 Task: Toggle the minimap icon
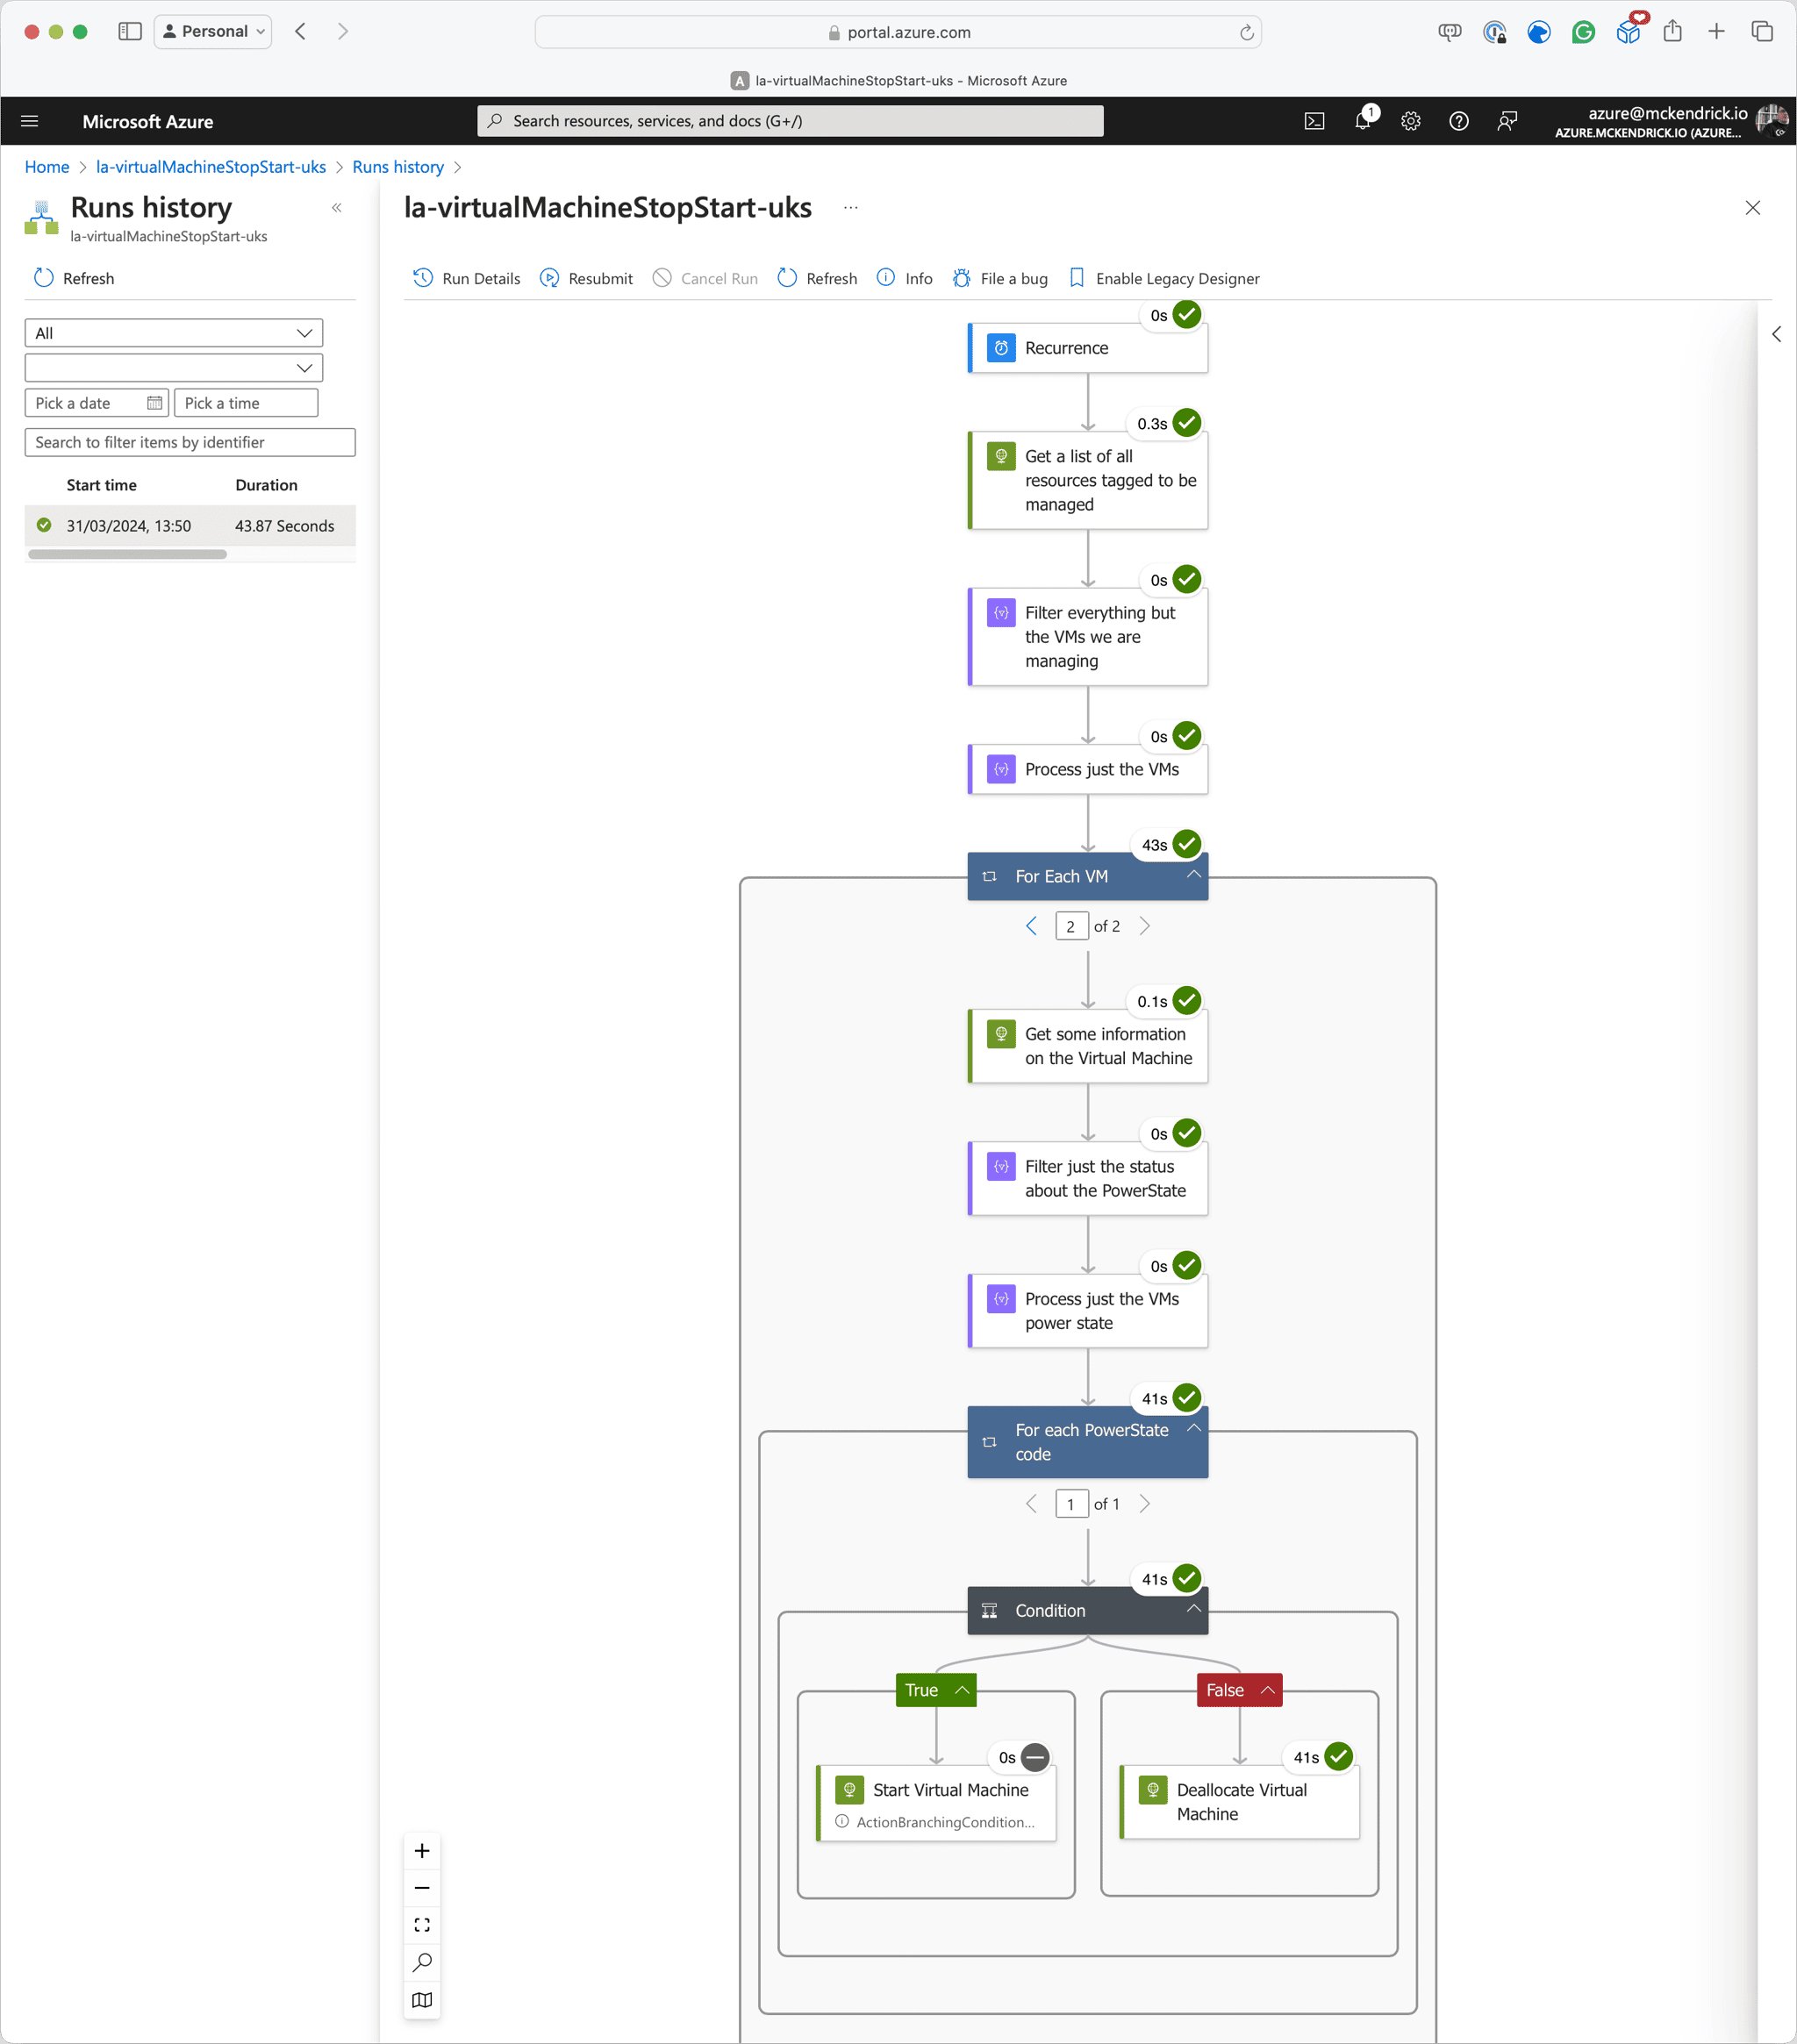pos(422,2000)
